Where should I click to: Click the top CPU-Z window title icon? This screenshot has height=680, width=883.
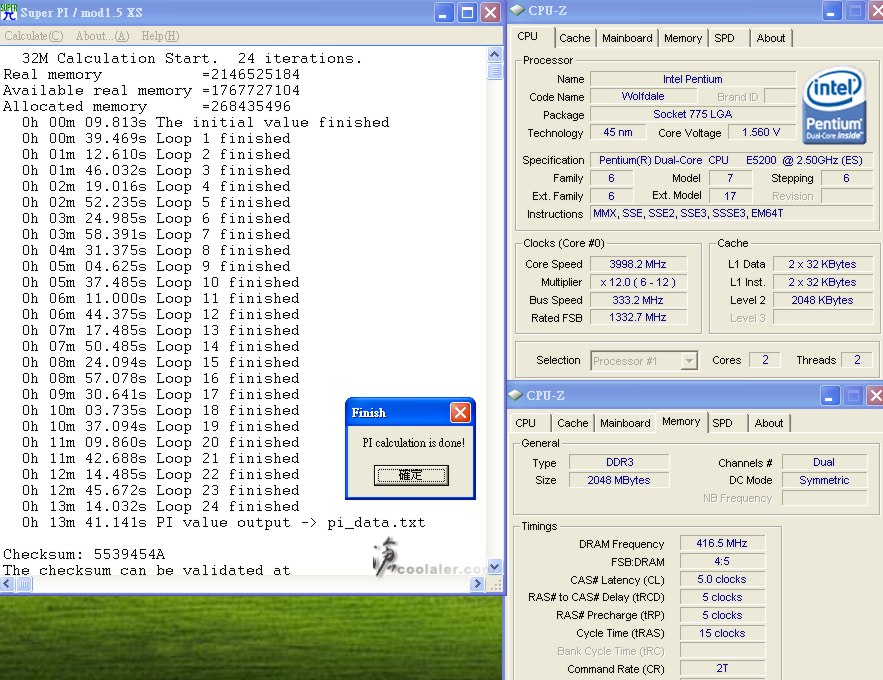point(517,10)
